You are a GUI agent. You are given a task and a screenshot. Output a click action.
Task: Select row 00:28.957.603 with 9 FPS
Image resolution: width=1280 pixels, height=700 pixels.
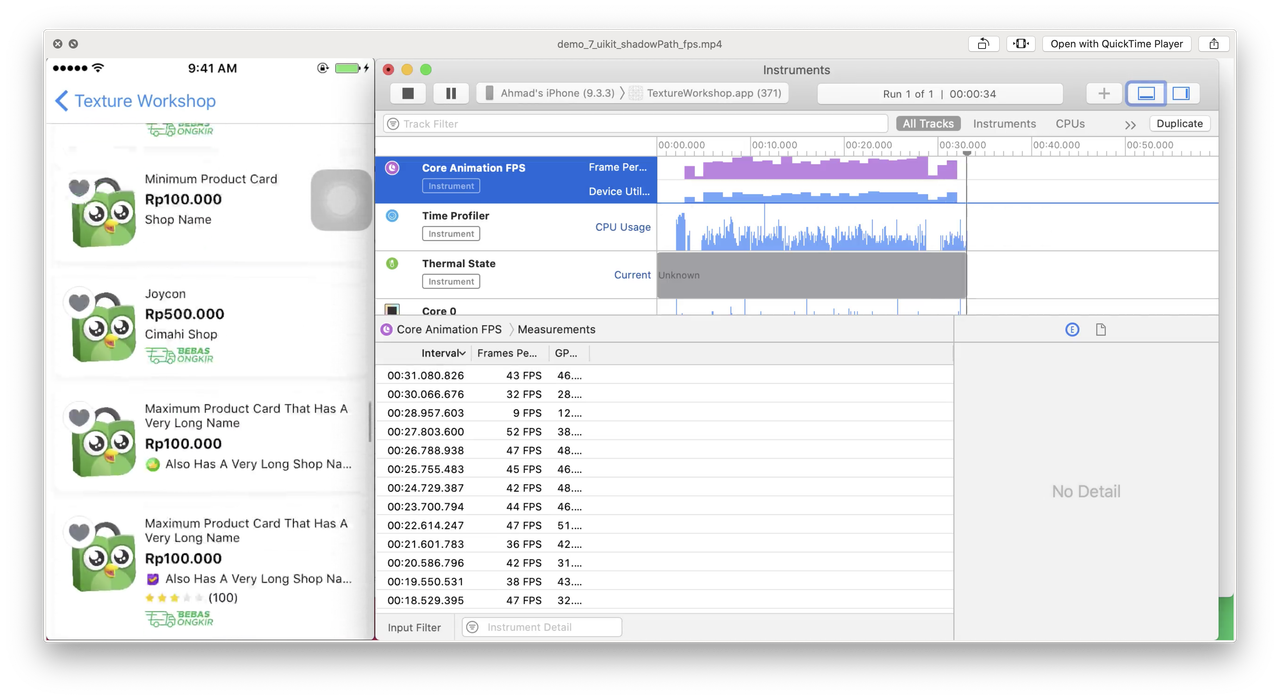click(665, 413)
